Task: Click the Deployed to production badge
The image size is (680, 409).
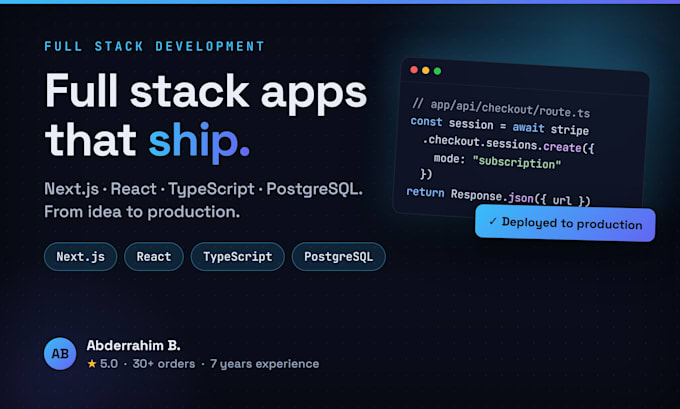Action: click(x=565, y=223)
